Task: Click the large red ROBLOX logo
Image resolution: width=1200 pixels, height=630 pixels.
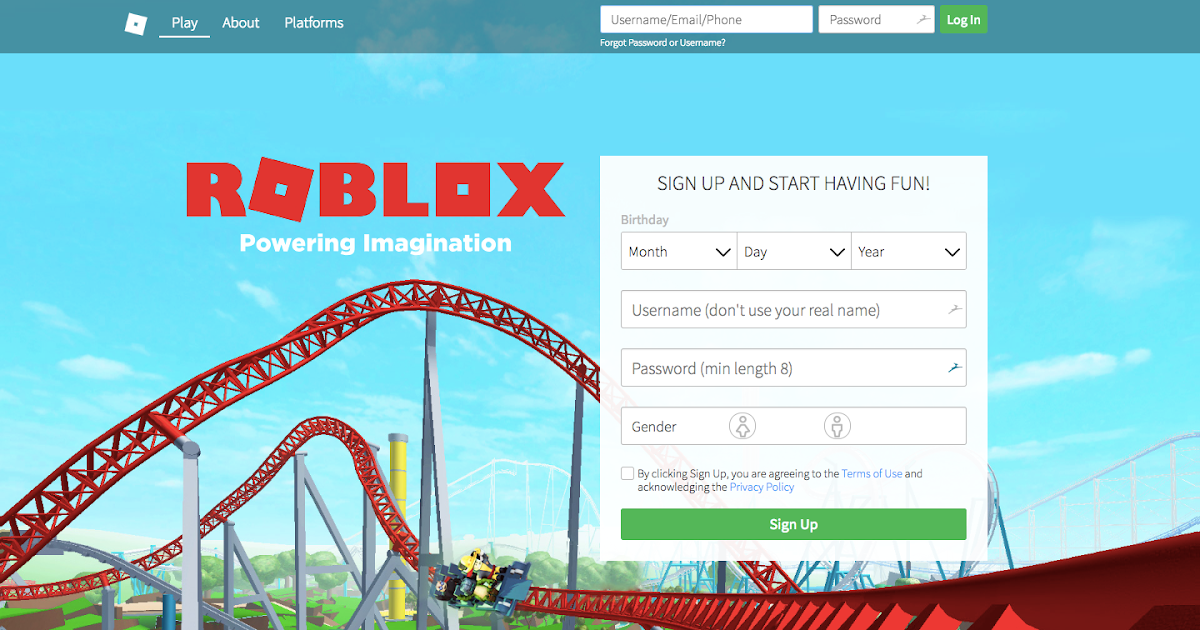Action: coord(375,190)
